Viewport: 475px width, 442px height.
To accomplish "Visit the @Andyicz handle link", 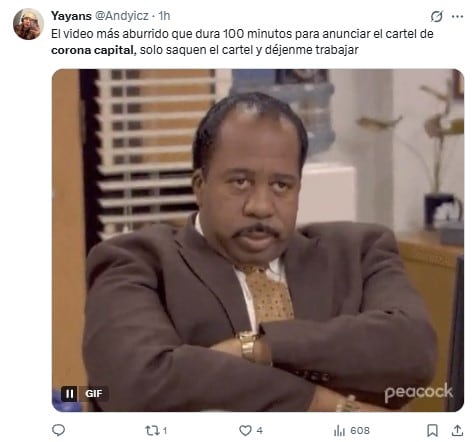I will (122, 16).
